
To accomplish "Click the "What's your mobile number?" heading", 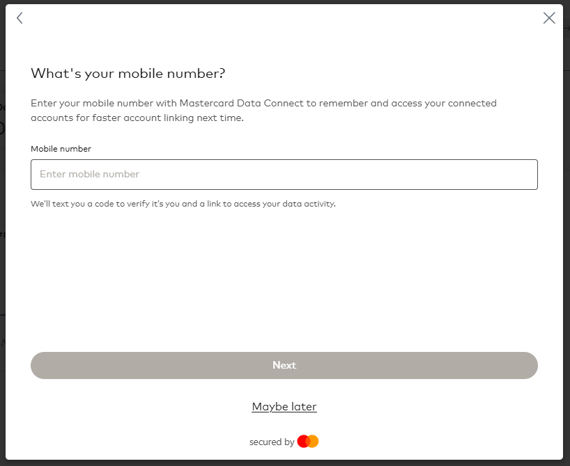I will 128,73.
